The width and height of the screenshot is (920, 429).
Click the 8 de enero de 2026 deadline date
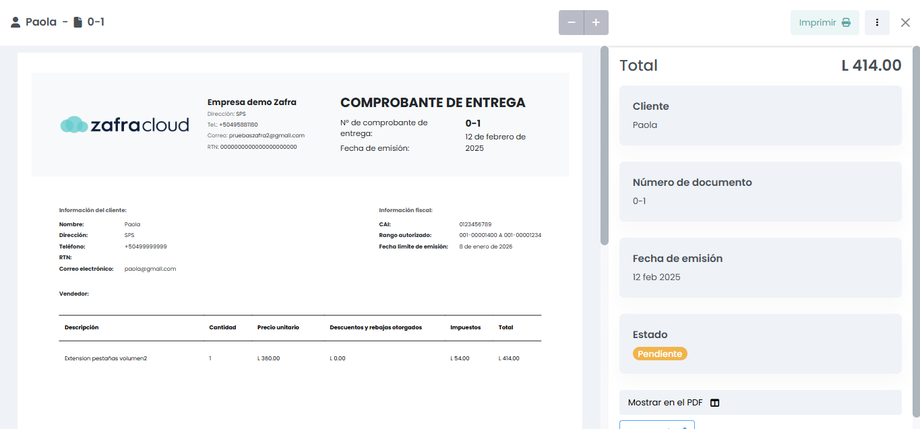tap(486, 246)
